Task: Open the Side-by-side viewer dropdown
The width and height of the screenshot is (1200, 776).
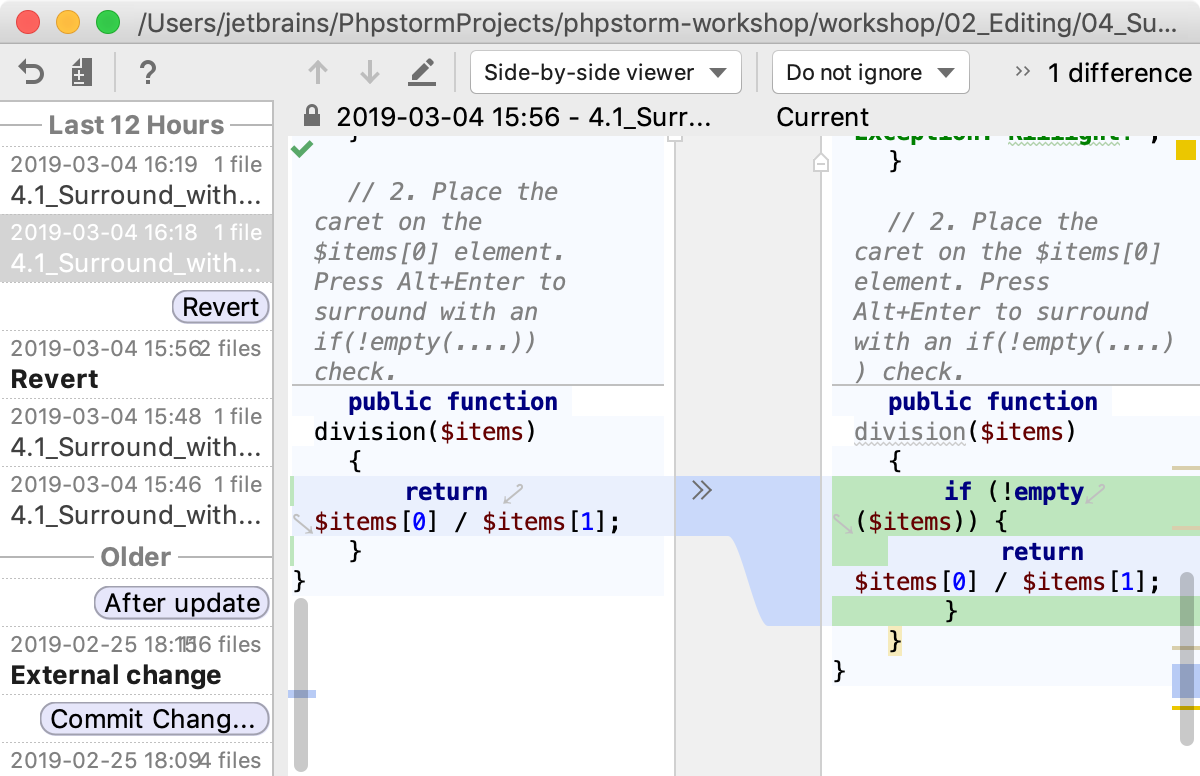Action: (x=605, y=72)
